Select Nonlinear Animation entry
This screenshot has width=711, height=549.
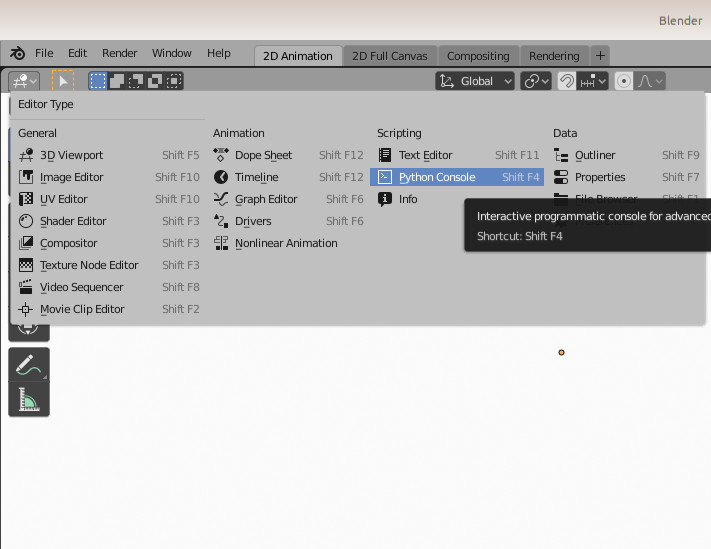point(288,243)
